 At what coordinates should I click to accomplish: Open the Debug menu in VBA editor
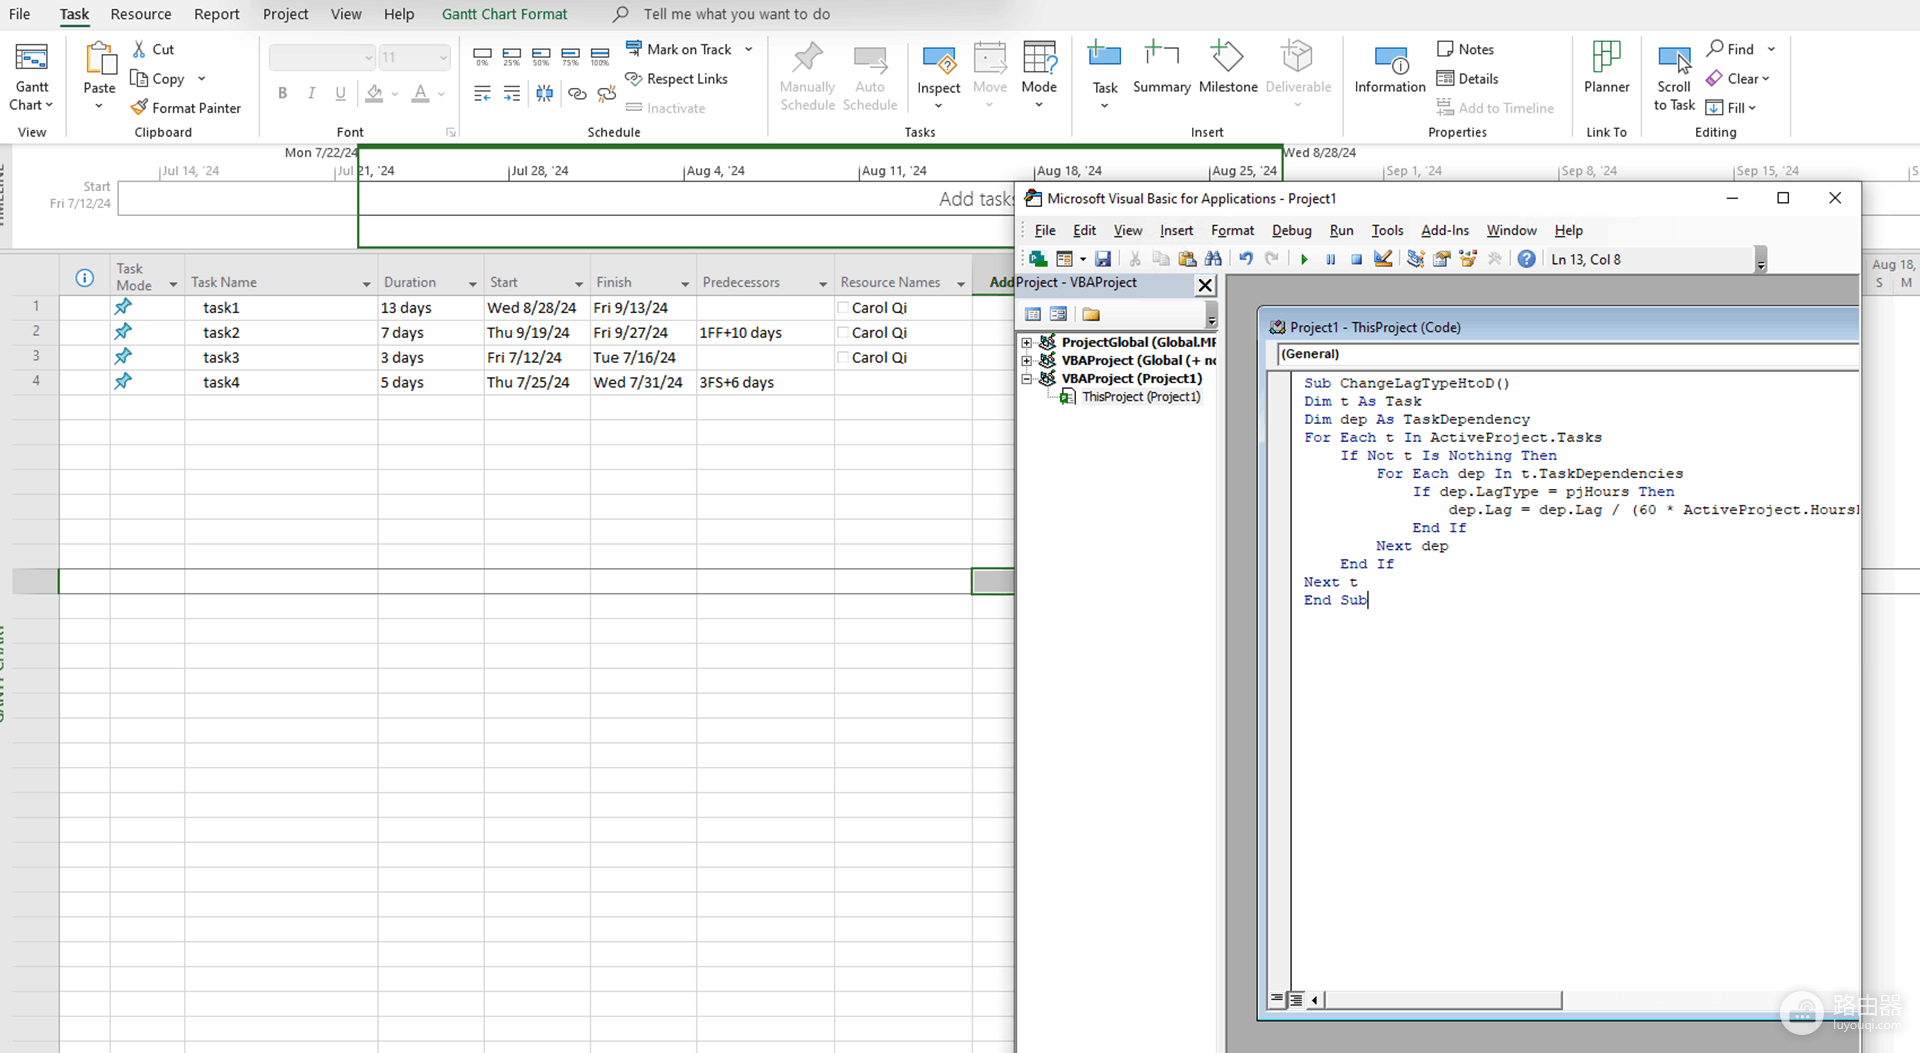1291,230
